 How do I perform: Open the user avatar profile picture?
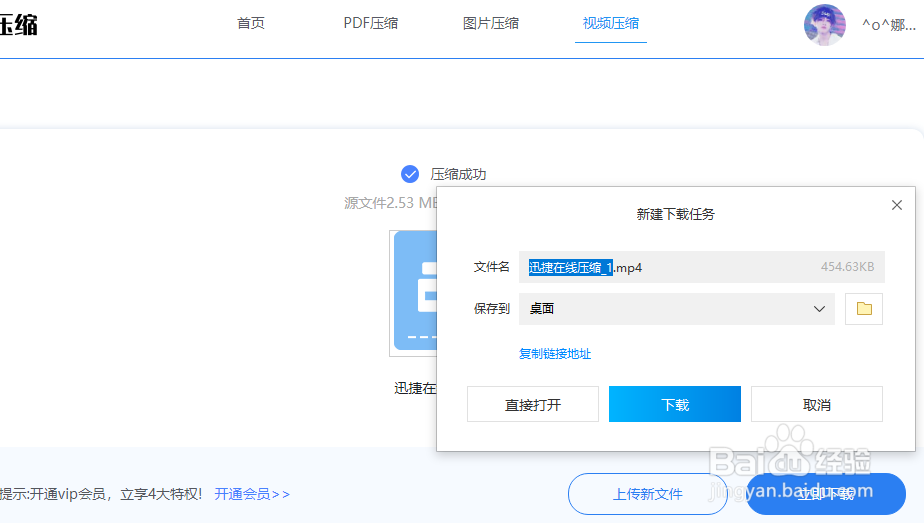(x=825, y=24)
